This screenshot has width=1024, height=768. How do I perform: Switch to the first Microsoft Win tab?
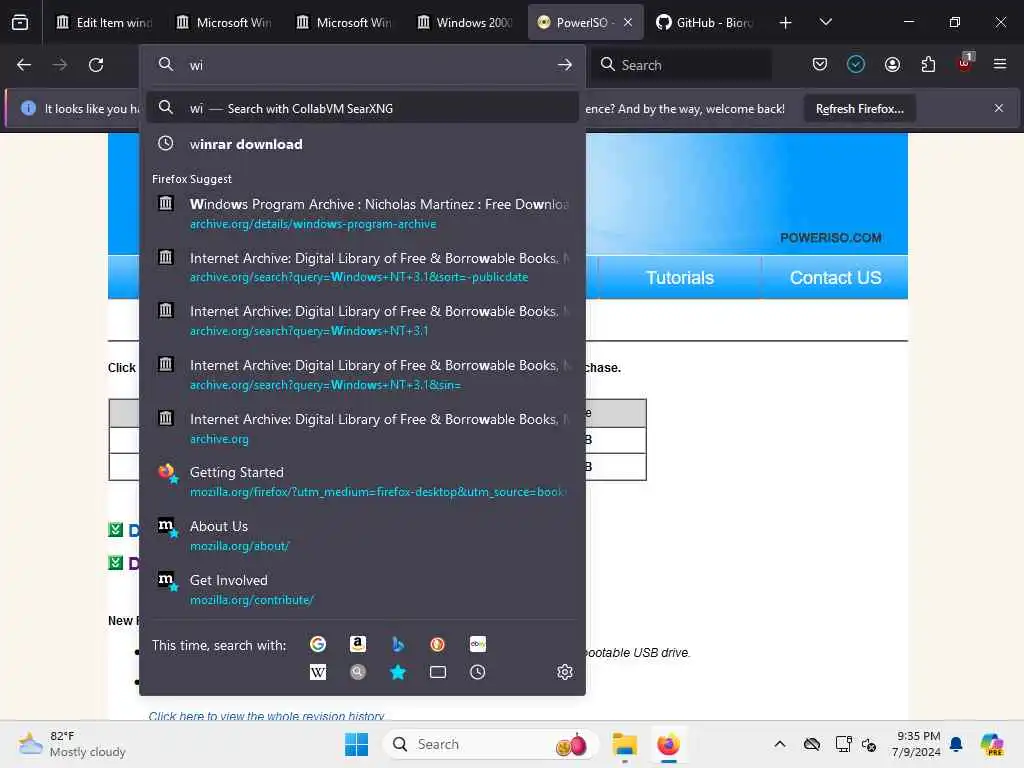click(224, 22)
